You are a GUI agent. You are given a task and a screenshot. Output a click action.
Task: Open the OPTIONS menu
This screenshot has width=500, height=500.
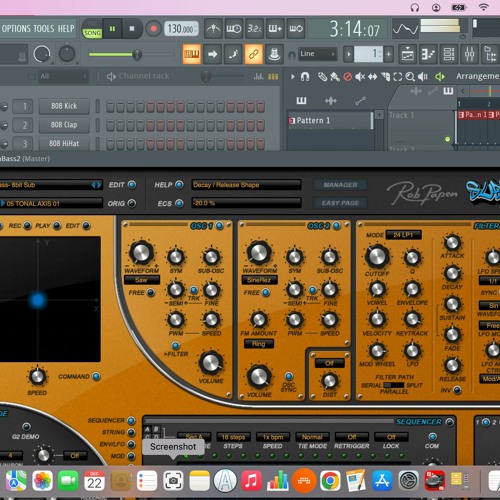click(16, 29)
